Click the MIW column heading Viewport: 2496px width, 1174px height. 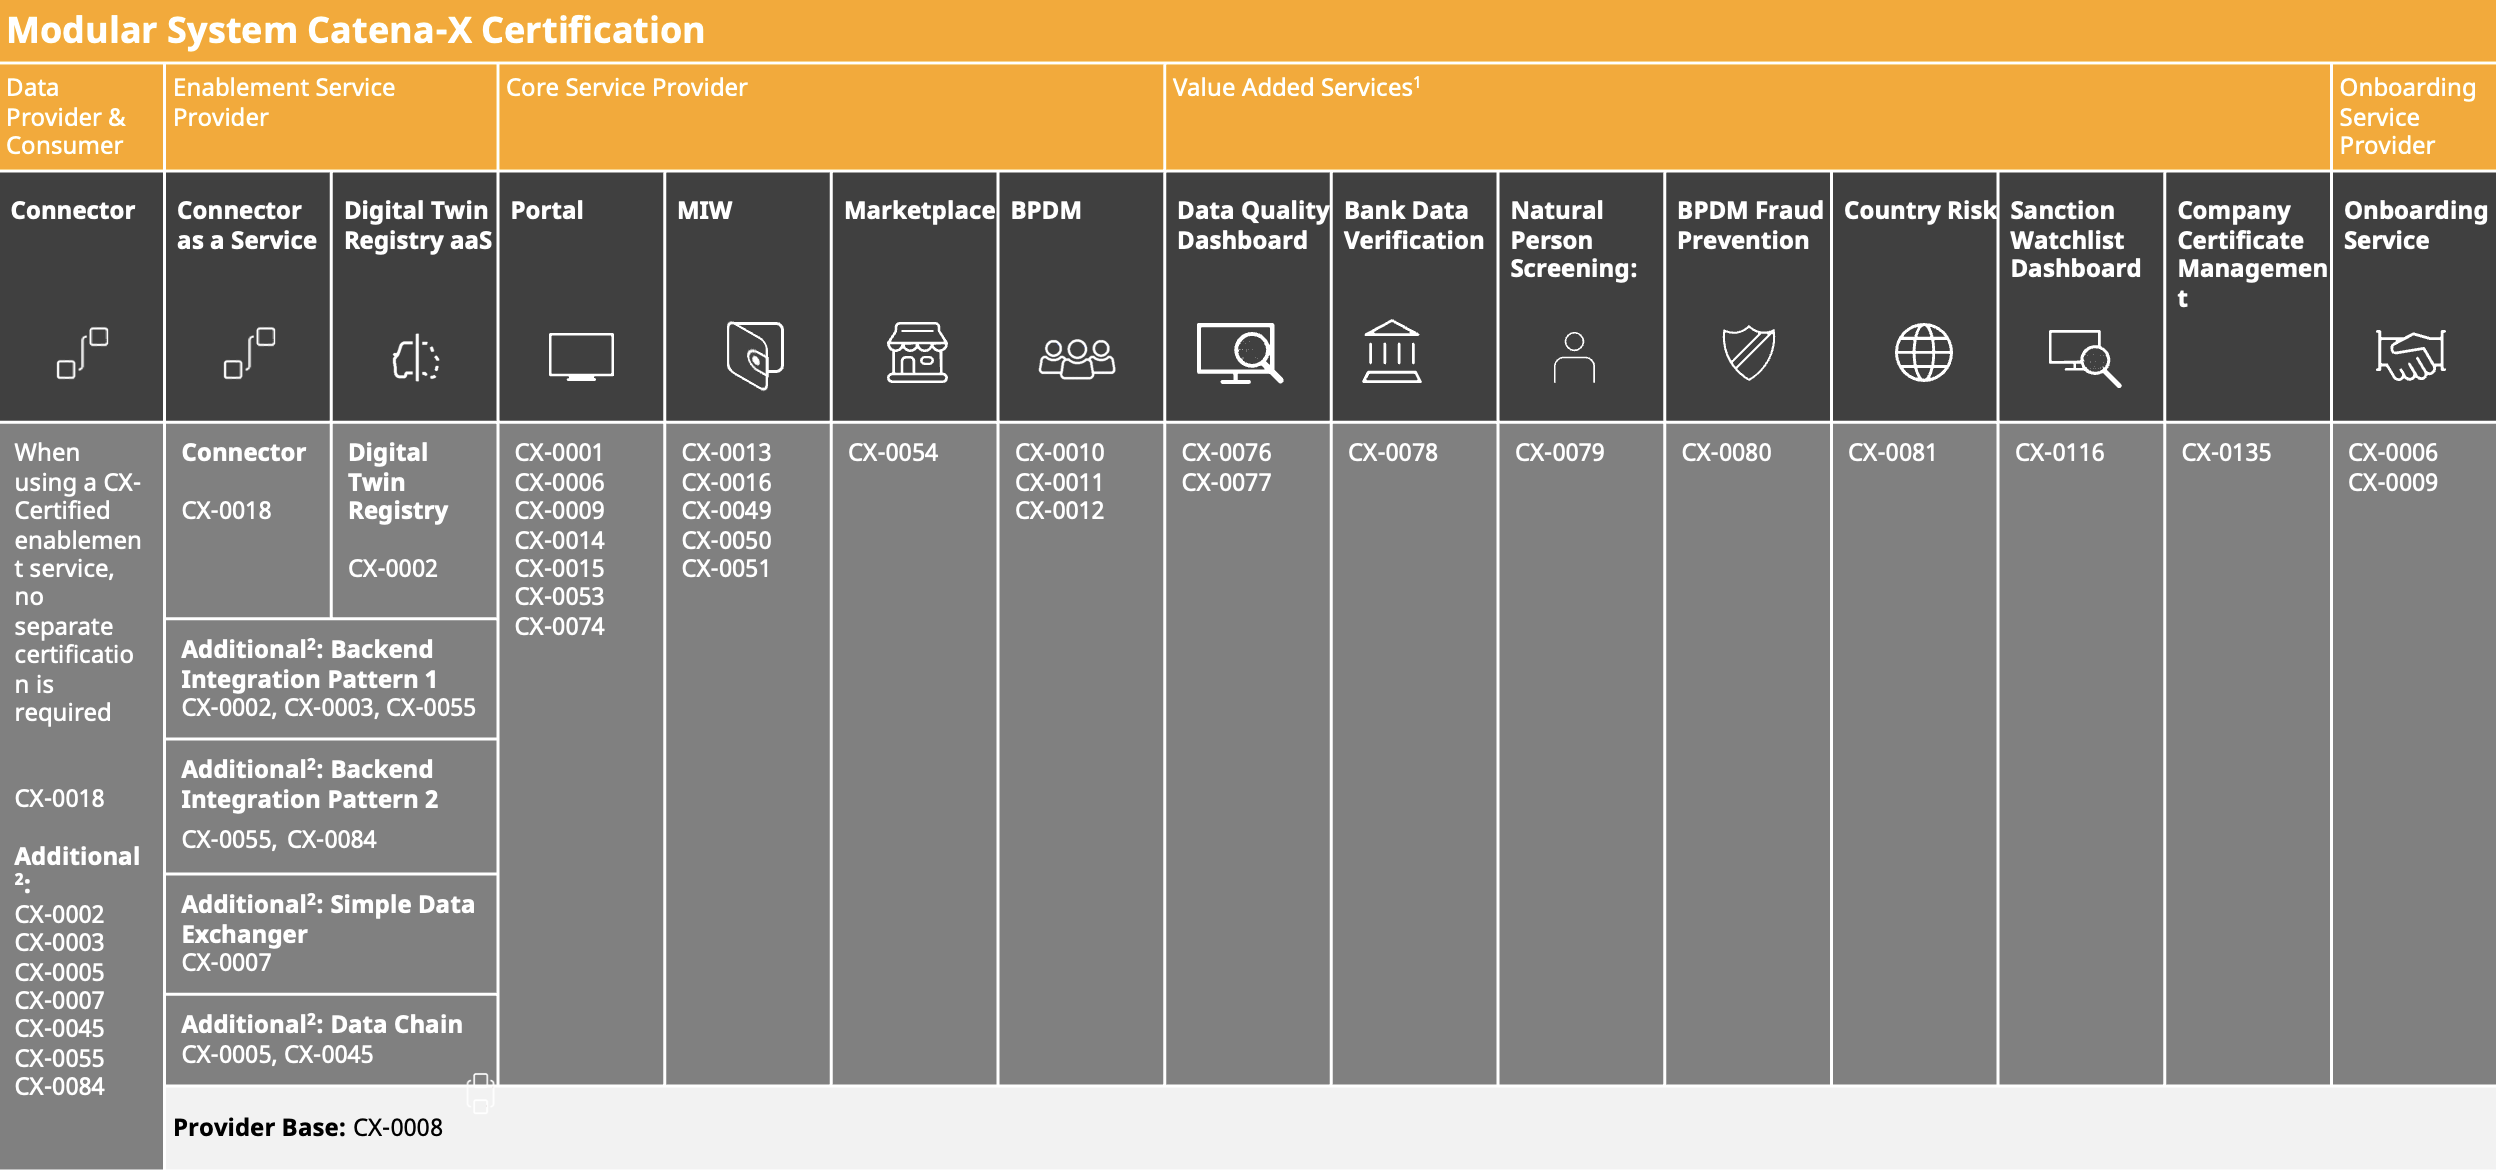(704, 210)
